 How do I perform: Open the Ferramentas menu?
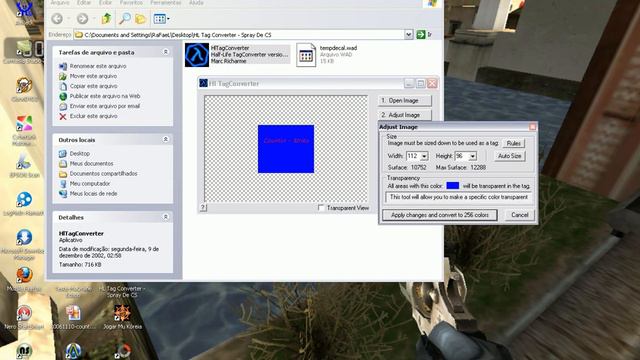[166, 2]
